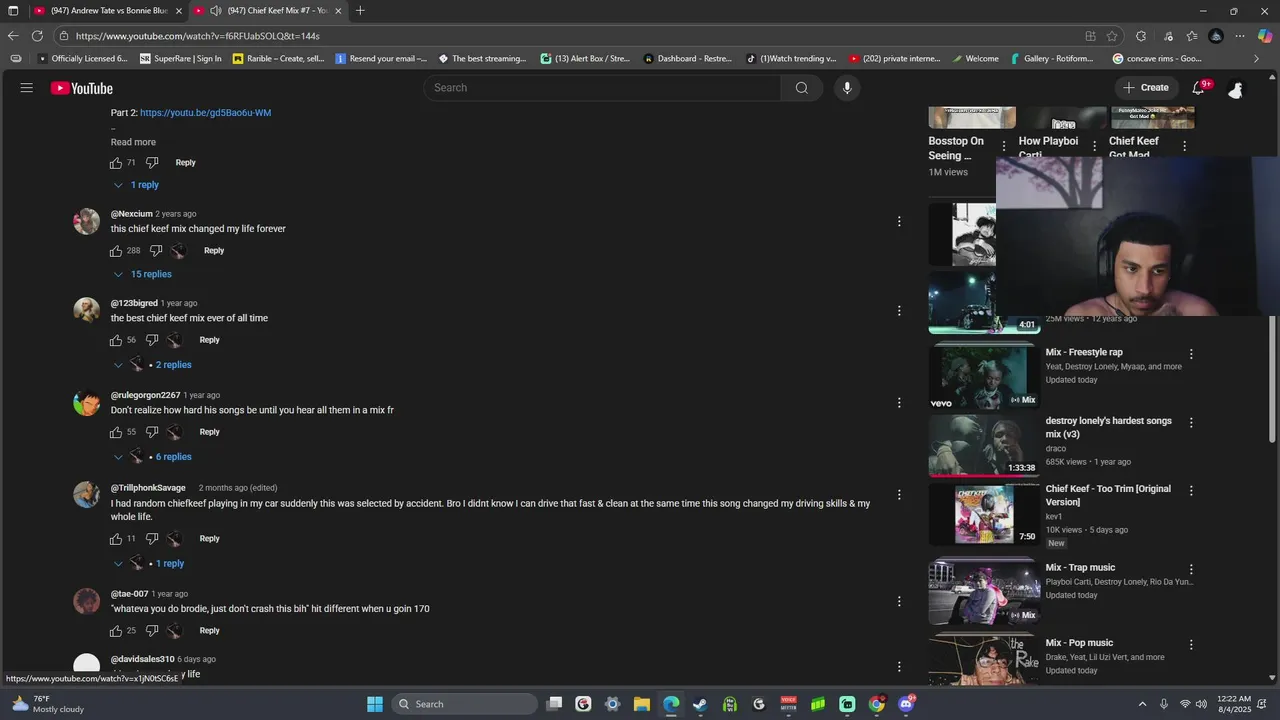This screenshot has width=1280, height=720.
Task: Like the @TrillphonkSavage comment
Action: 116,539
